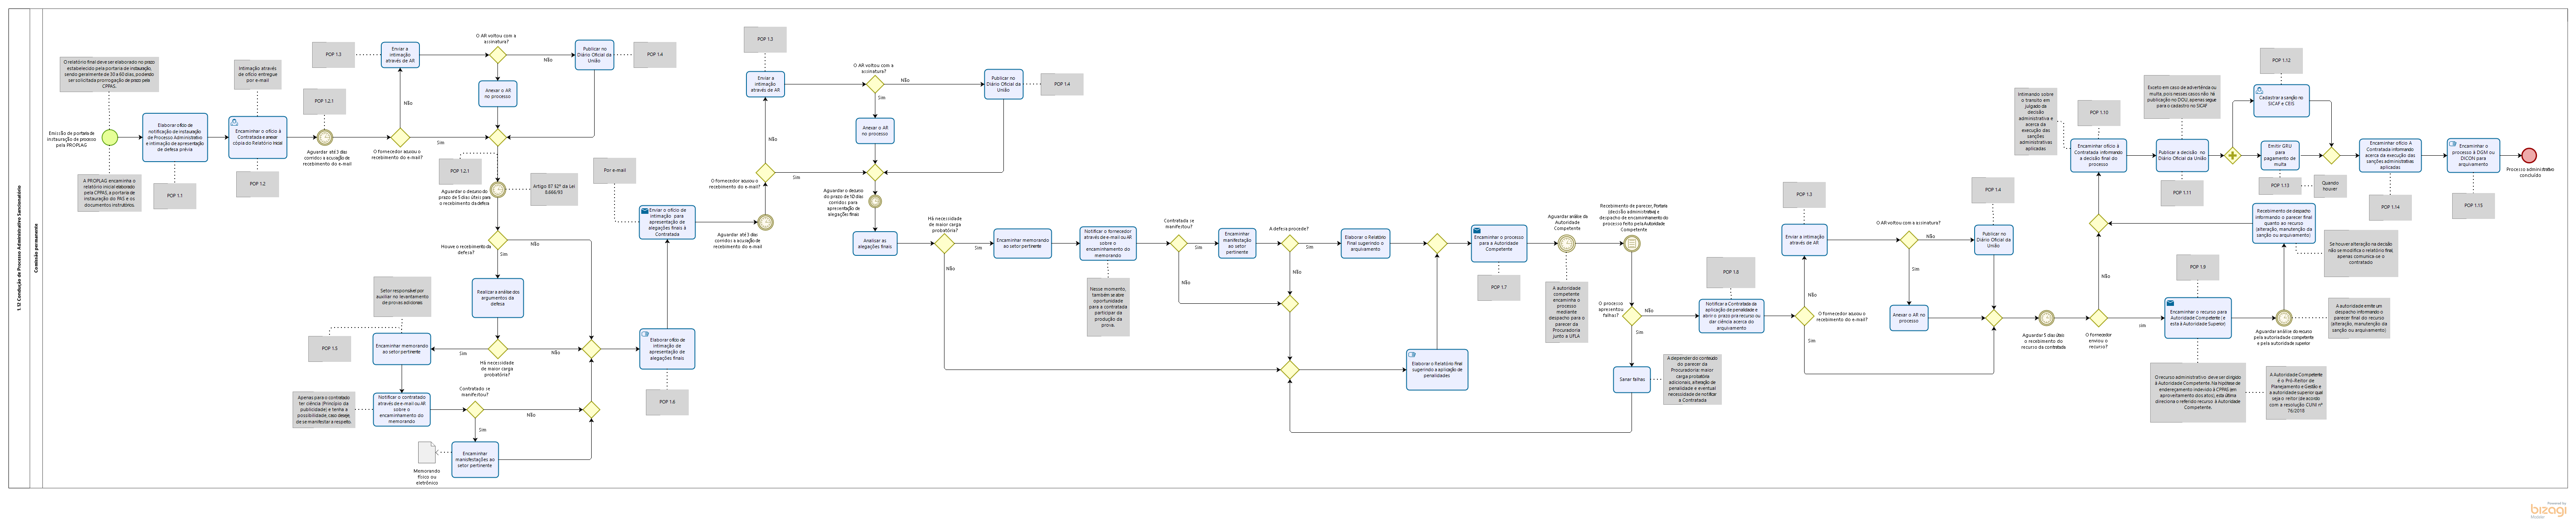Click the 'Por e-mail' annotation
Viewport: 2576px width, 532px height.
(615, 170)
